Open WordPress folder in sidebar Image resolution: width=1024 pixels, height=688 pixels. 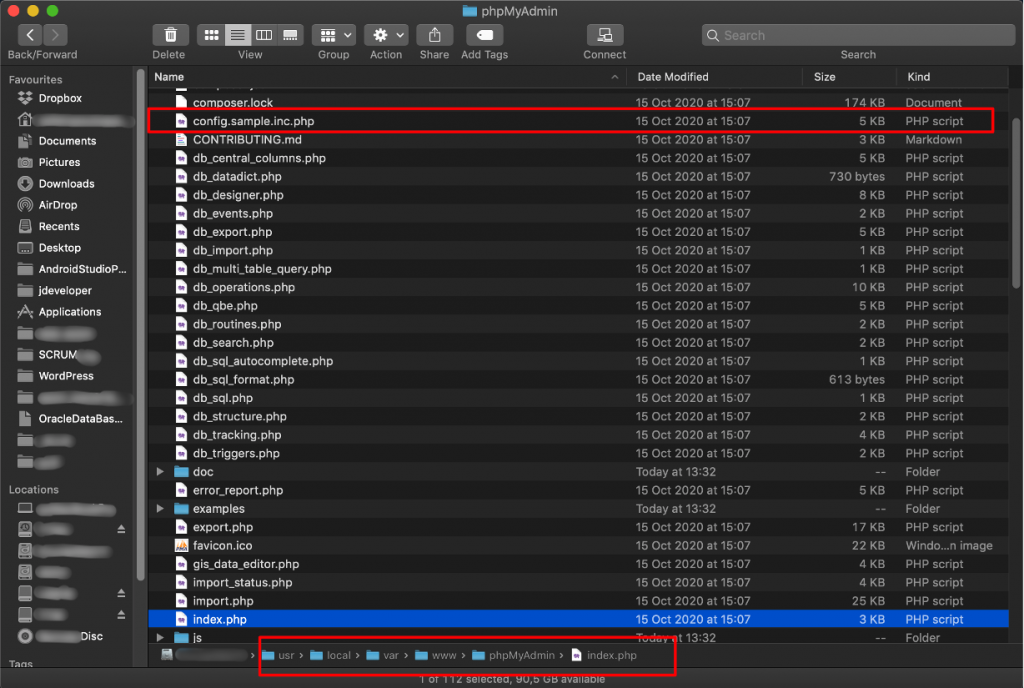click(66, 376)
